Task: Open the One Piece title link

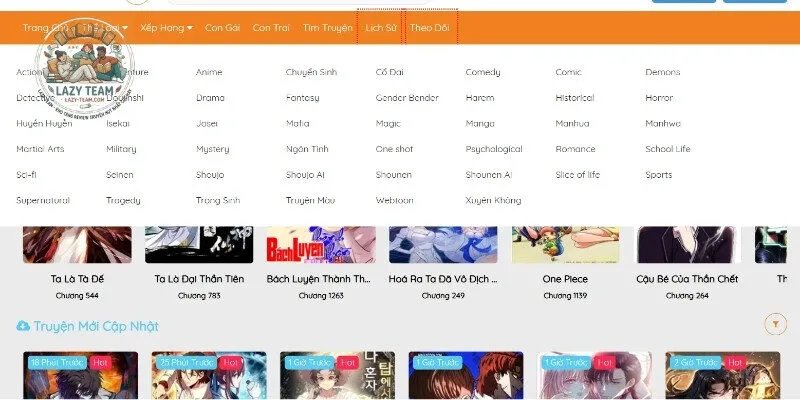Action: pos(565,279)
